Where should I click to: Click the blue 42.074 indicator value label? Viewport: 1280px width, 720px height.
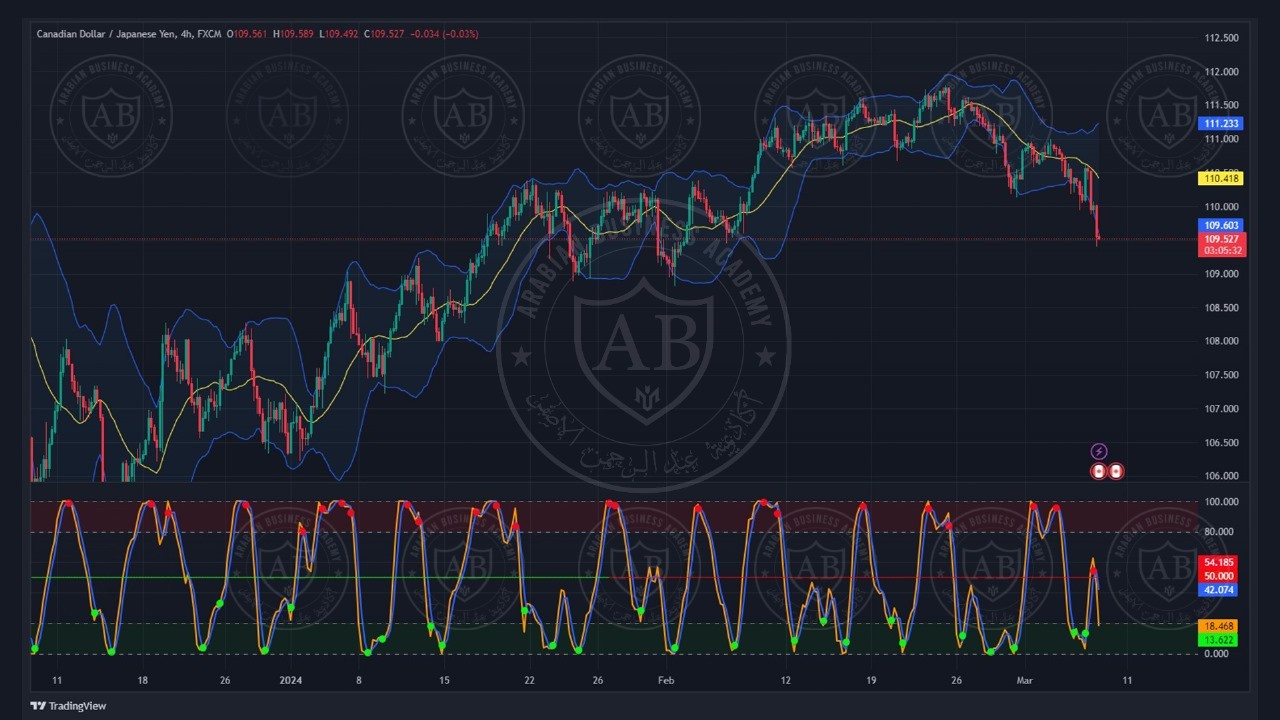1219,590
